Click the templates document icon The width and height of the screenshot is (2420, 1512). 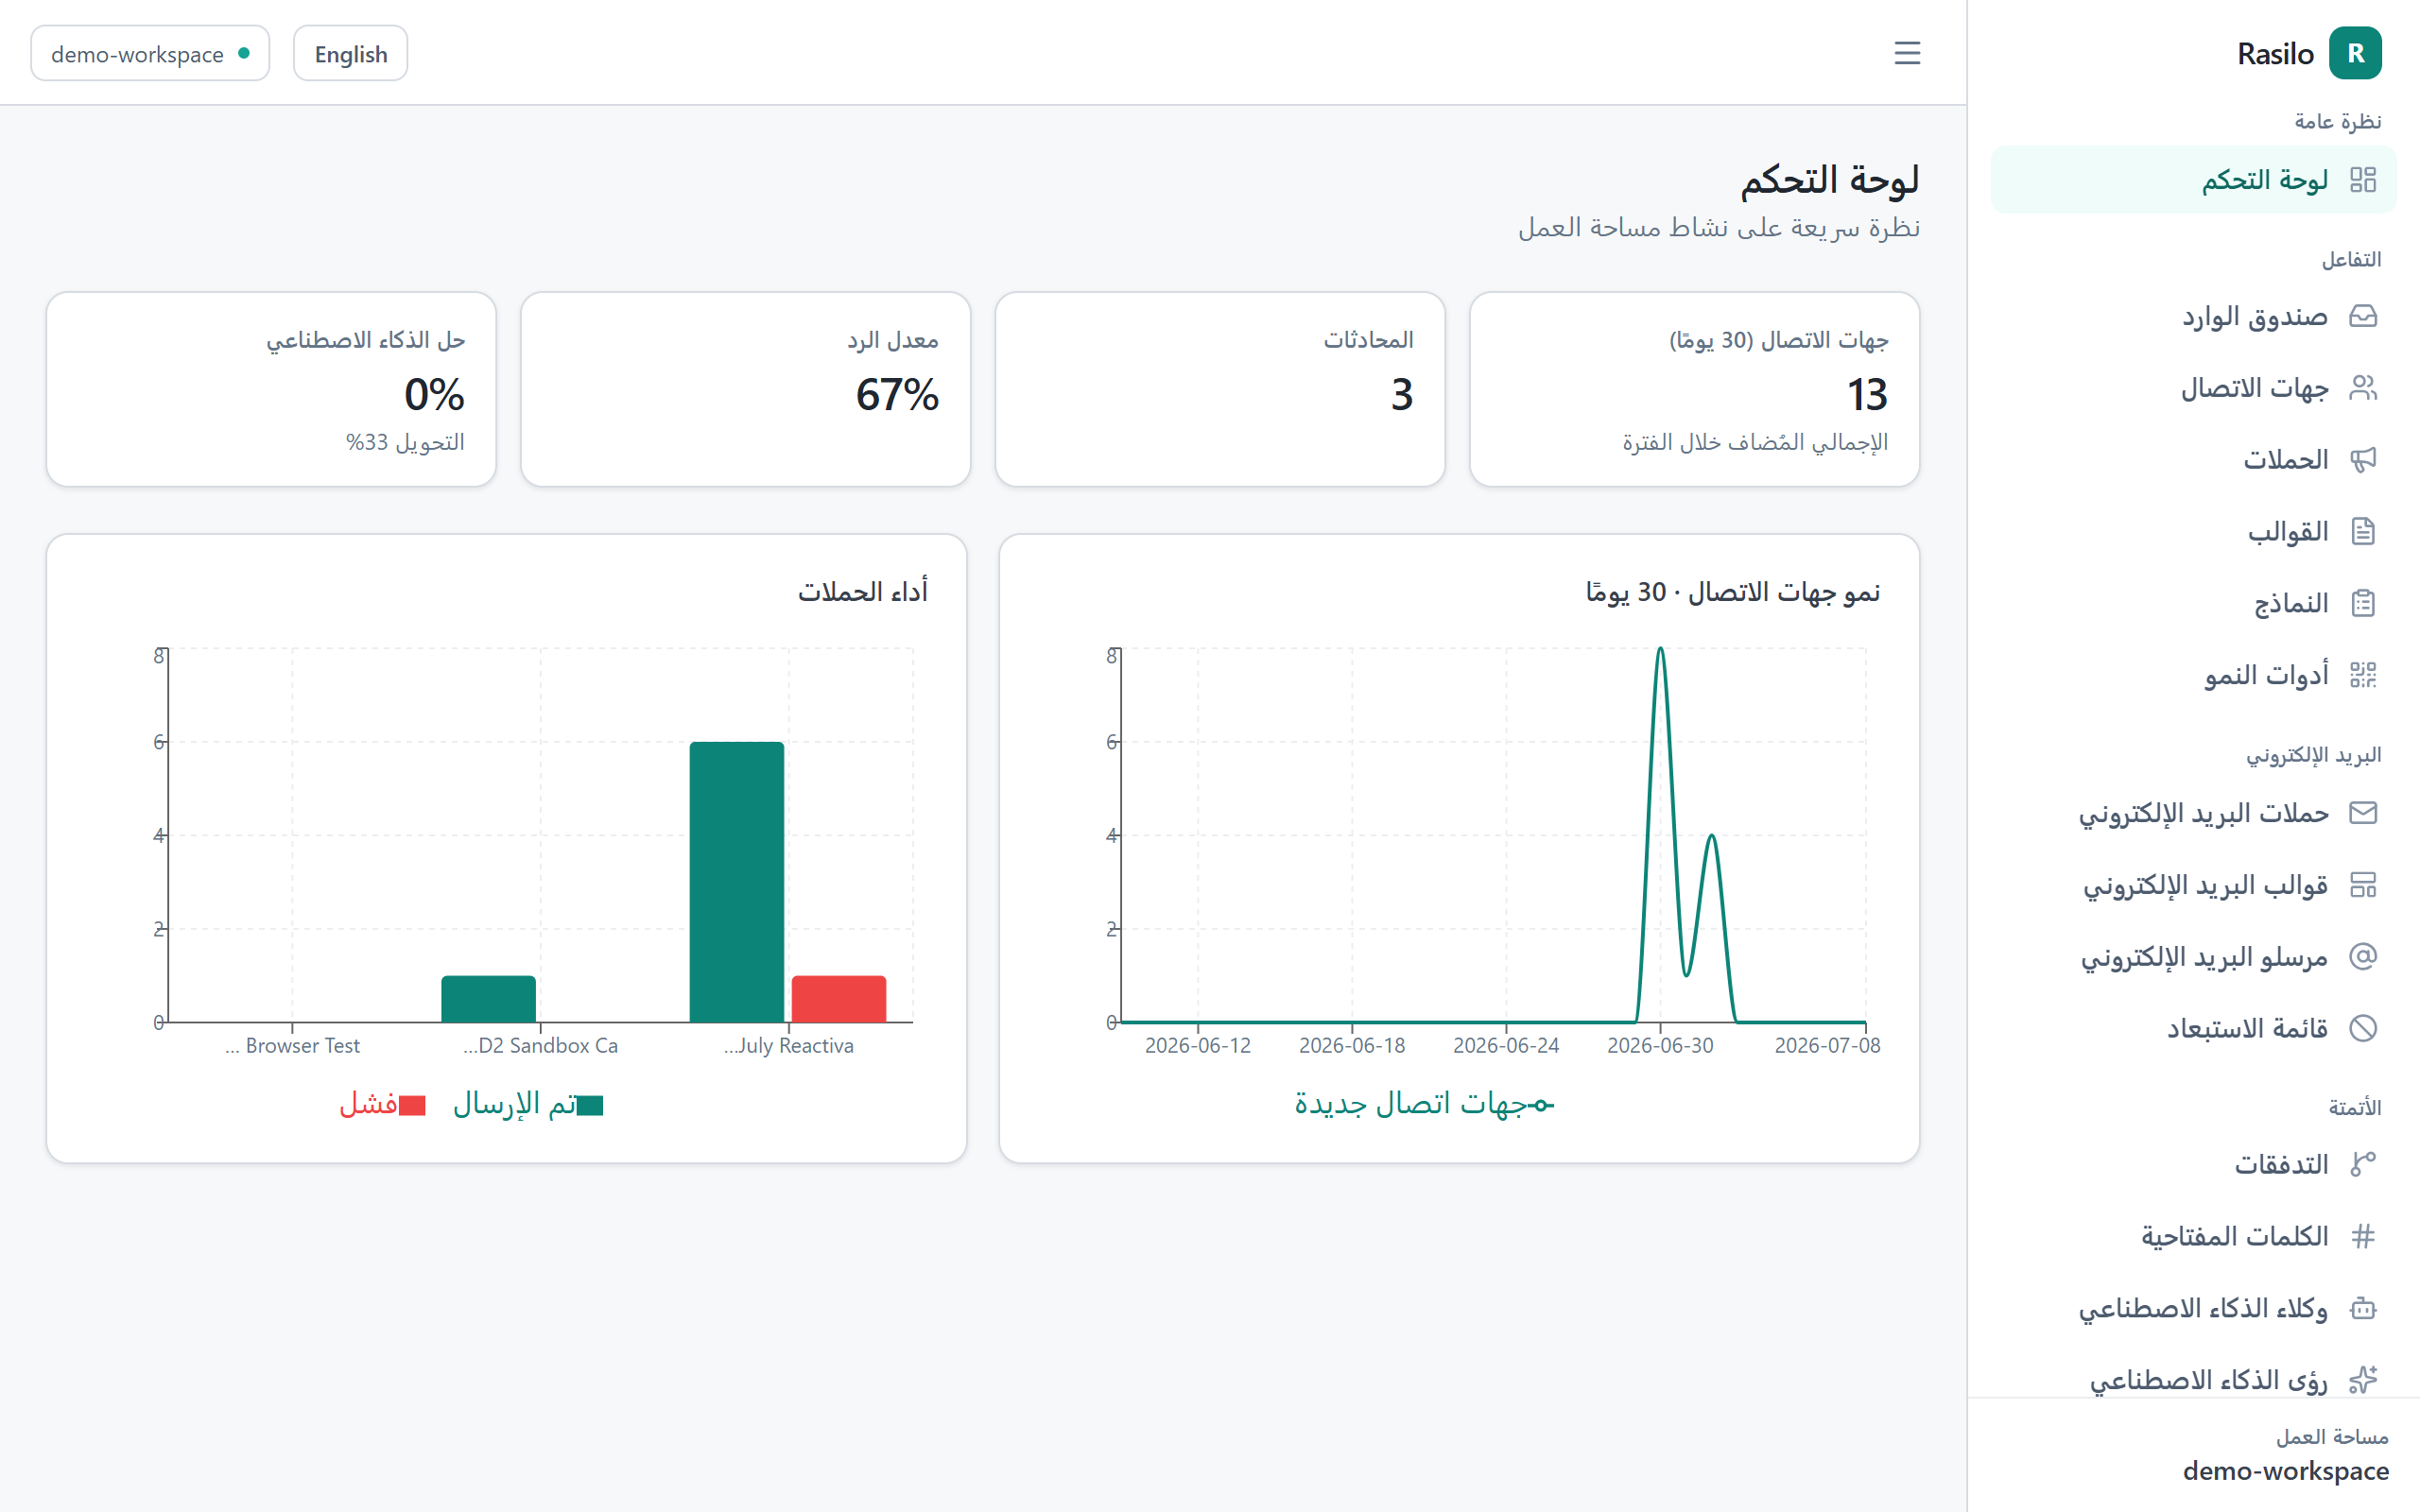point(2363,531)
